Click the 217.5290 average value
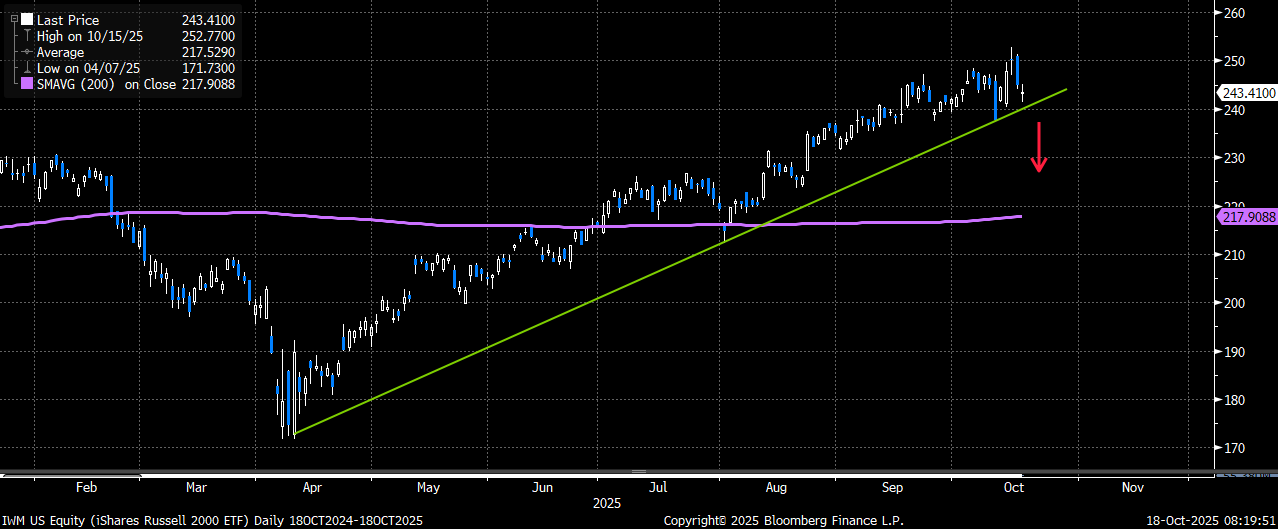 208,52
